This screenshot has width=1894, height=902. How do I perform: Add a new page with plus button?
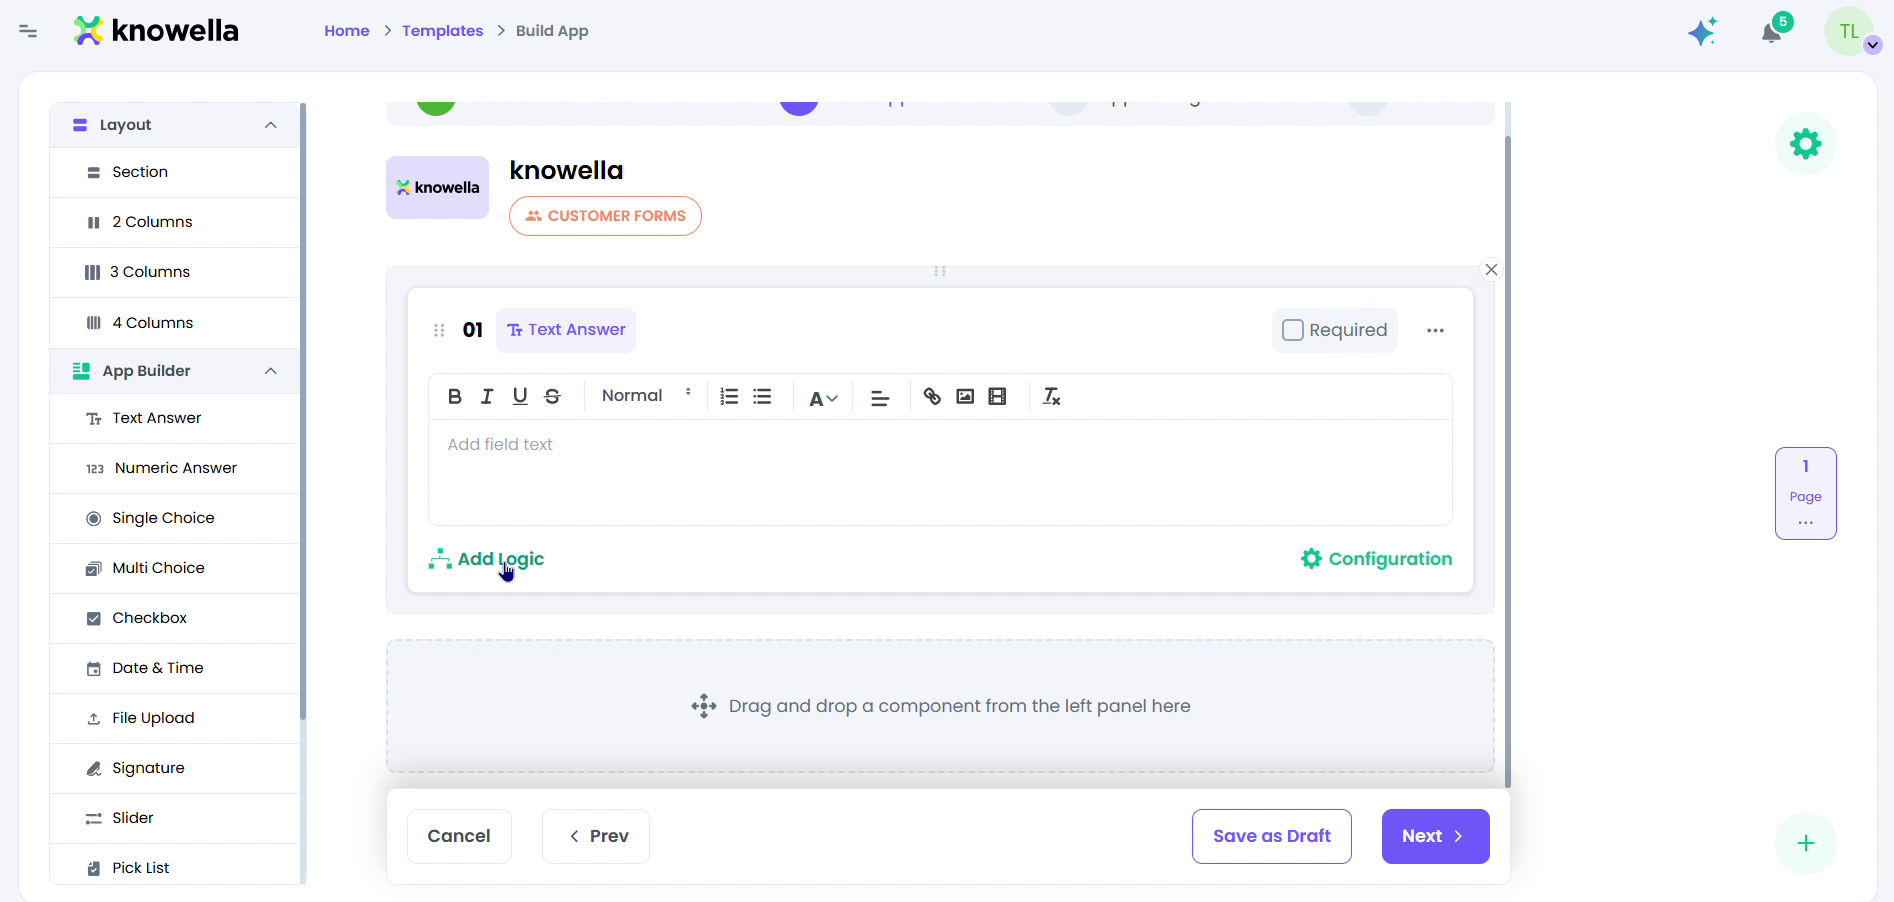pyautogui.click(x=1806, y=843)
